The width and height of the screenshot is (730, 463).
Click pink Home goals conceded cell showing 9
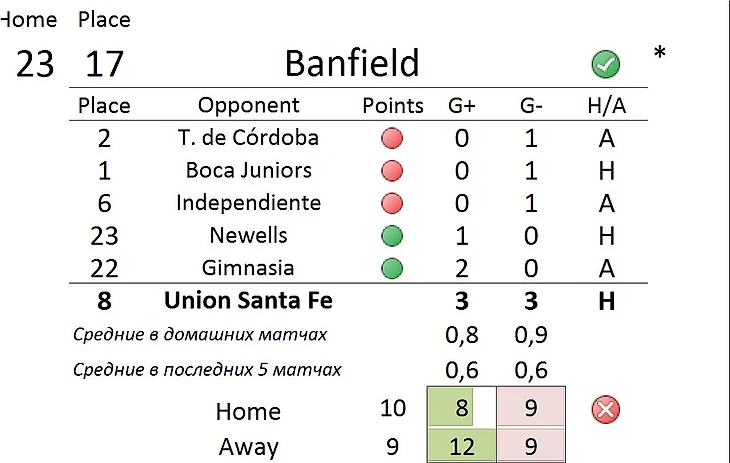pos(532,410)
